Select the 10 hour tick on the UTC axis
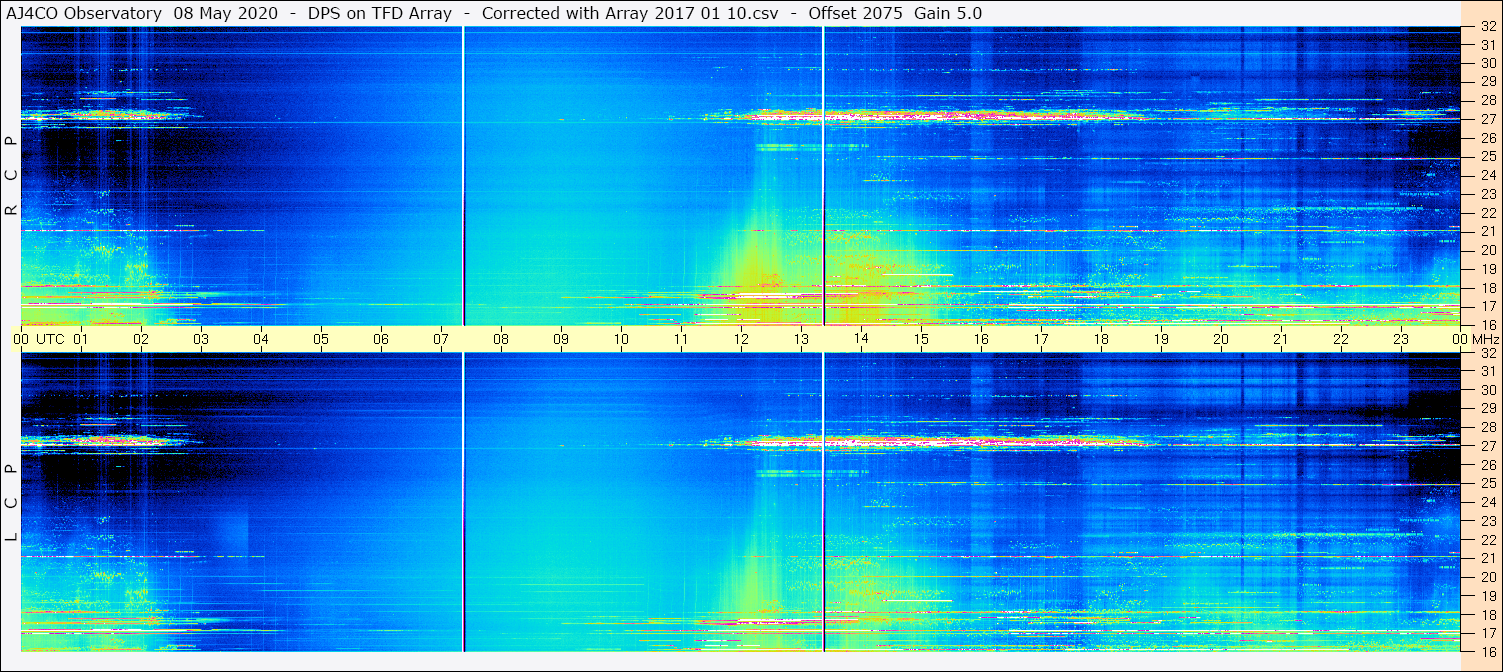Screen dimensions: 1503x672 coord(621,339)
